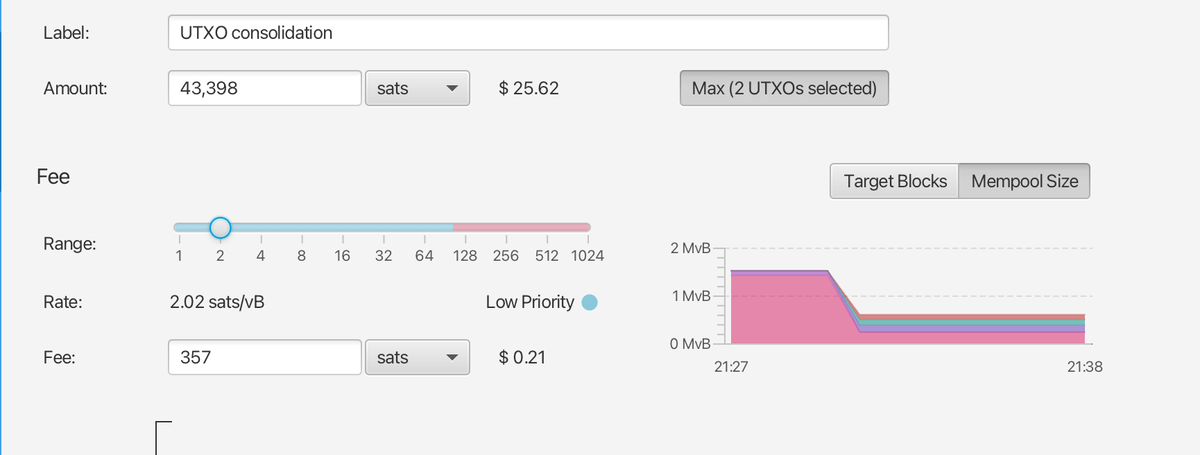Click the Label text field
This screenshot has width=1200, height=455.
coord(527,33)
